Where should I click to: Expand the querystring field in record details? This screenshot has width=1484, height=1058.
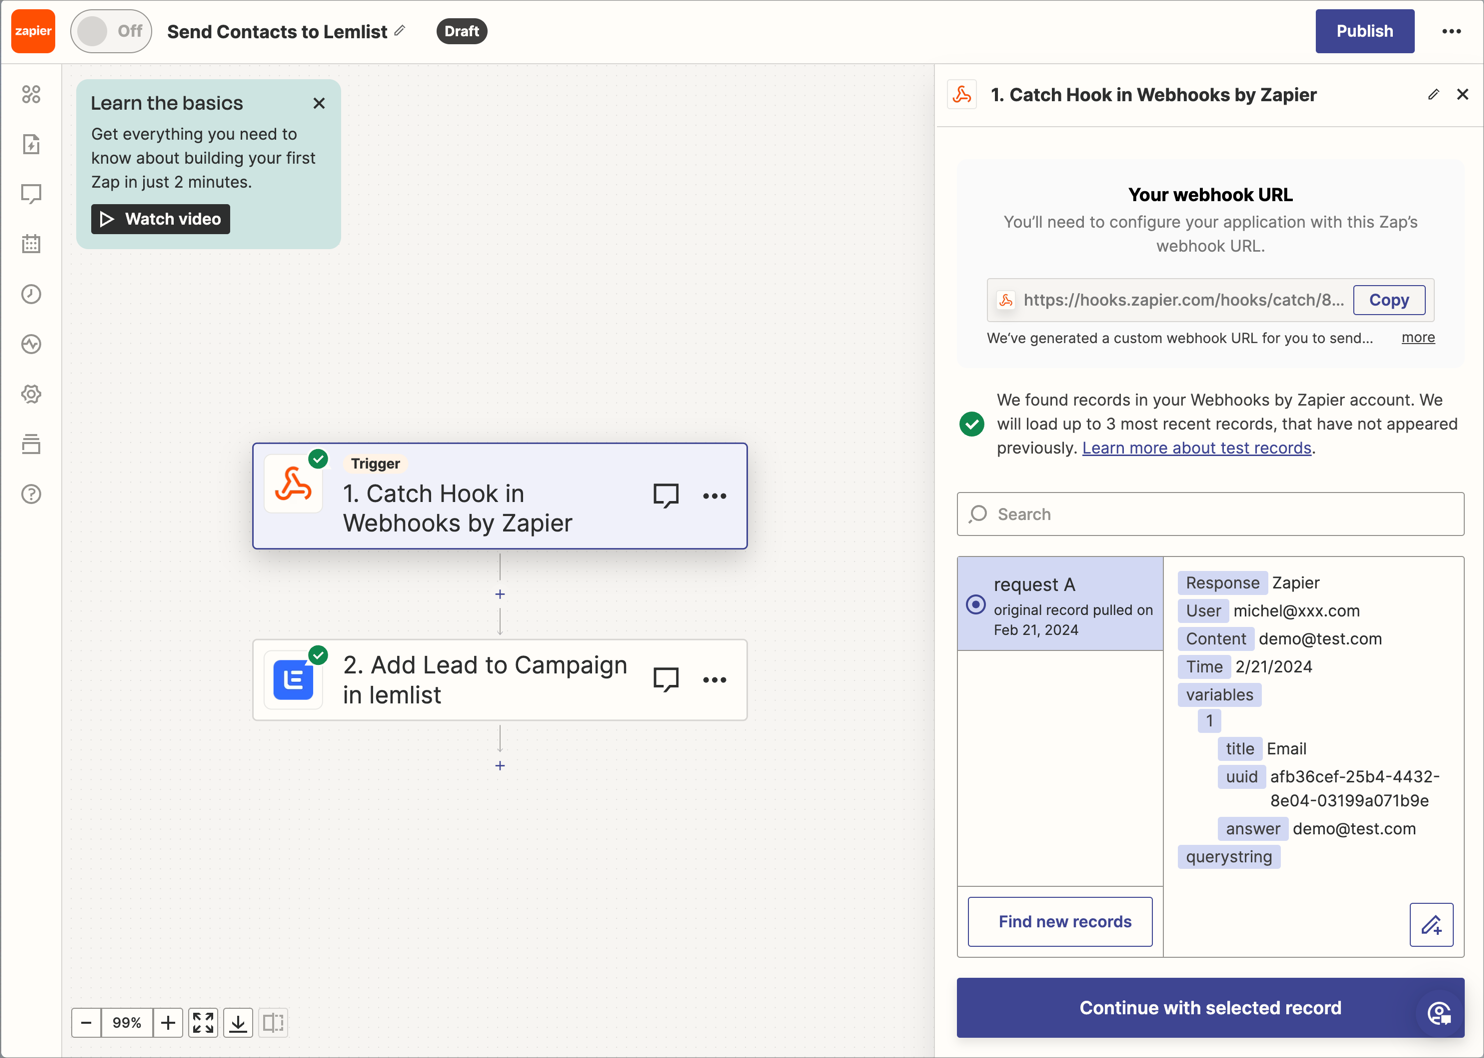coord(1228,856)
